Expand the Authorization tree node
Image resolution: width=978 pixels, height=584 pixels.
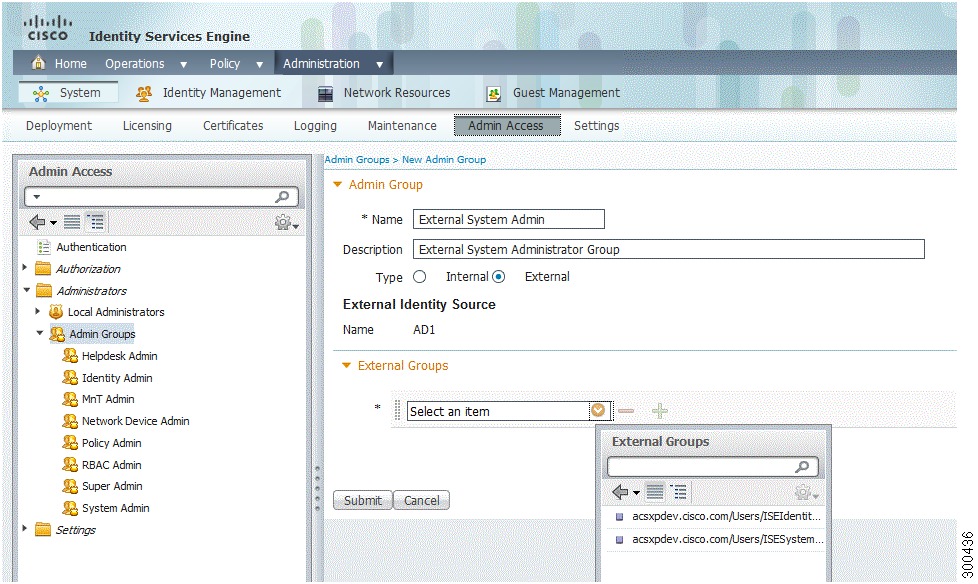(x=24, y=267)
